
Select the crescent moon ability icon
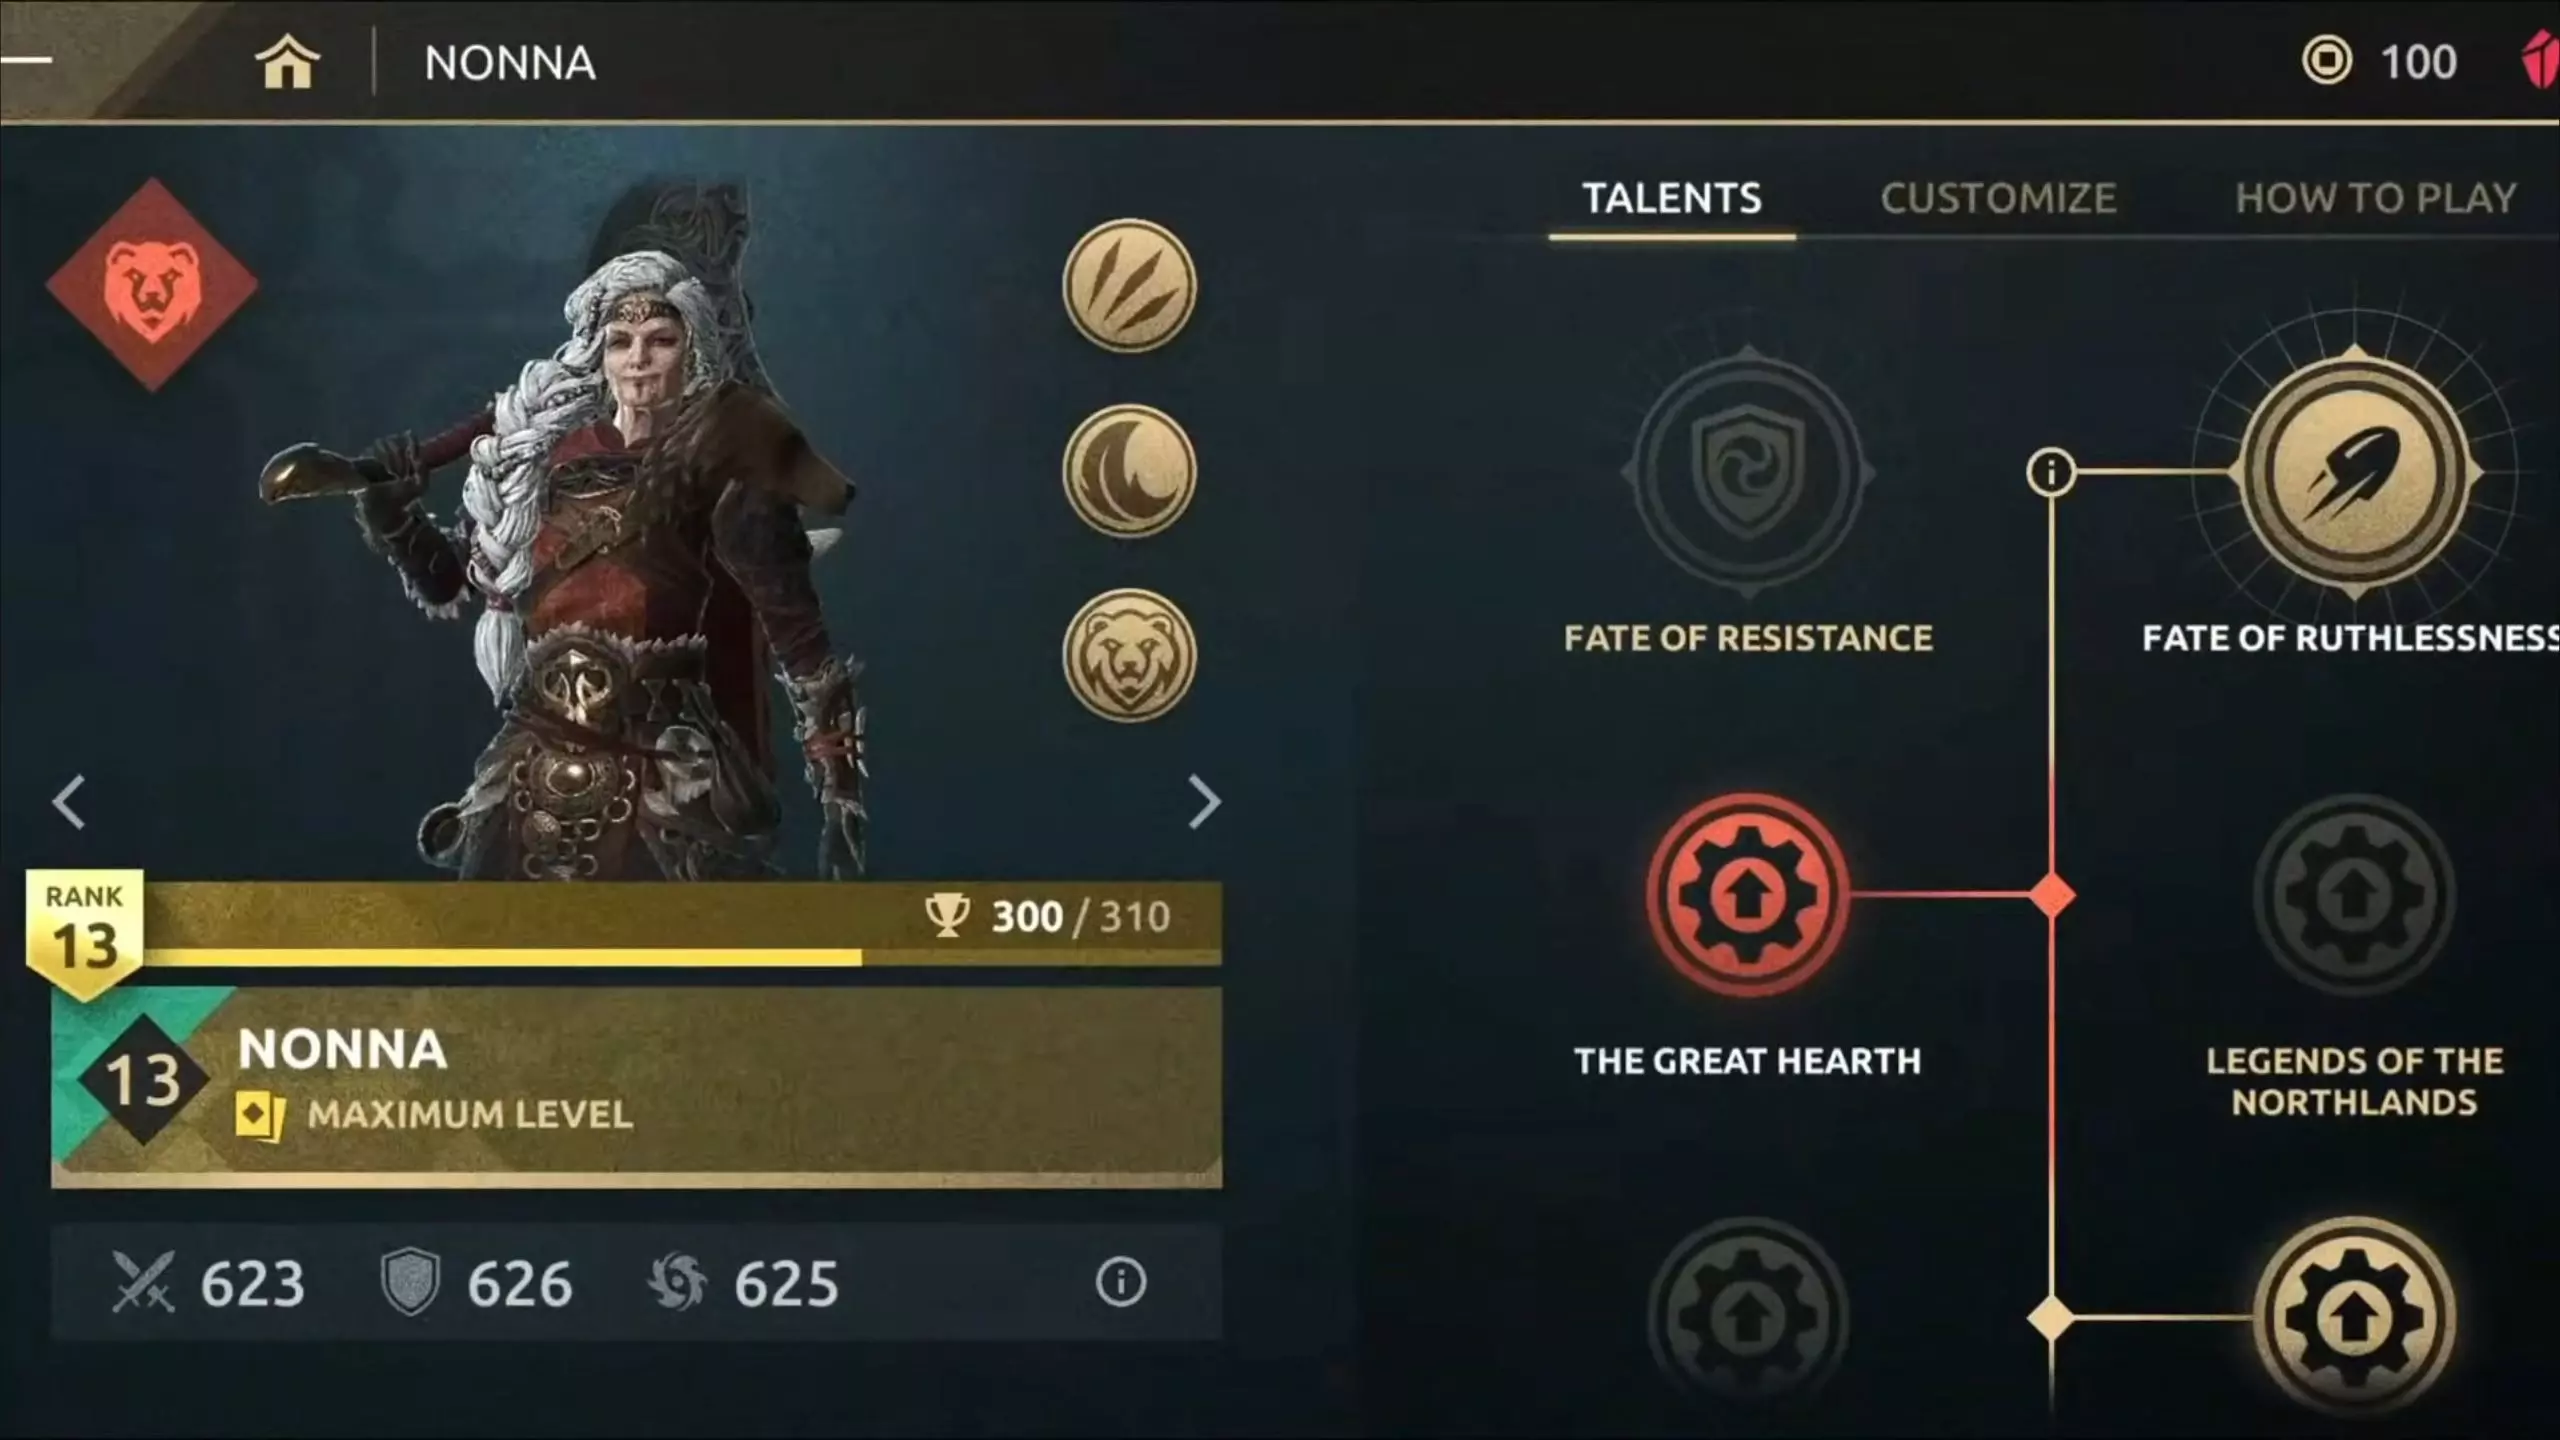[x=1129, y=470]
